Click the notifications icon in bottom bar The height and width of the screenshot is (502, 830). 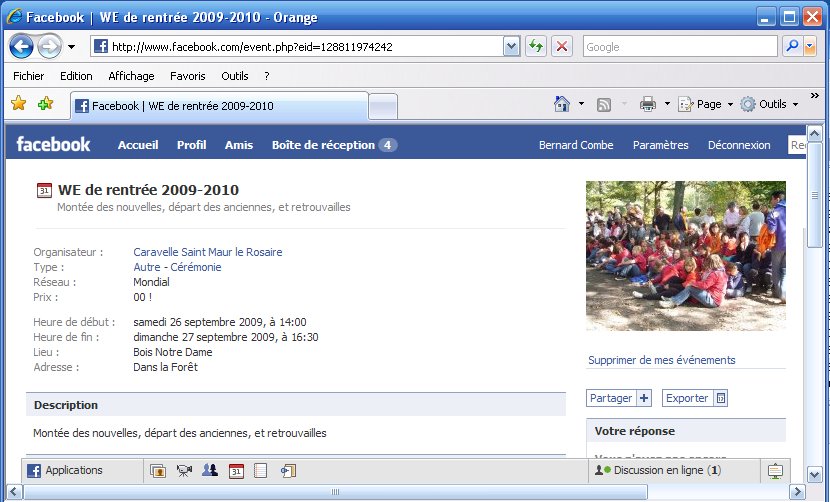tap(775, 470)
